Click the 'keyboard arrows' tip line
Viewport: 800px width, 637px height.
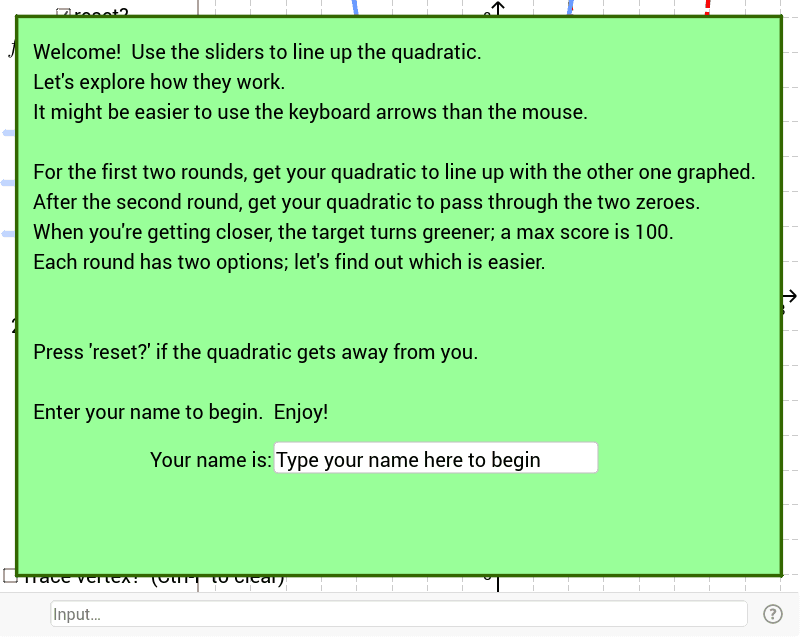coord(310,112)
